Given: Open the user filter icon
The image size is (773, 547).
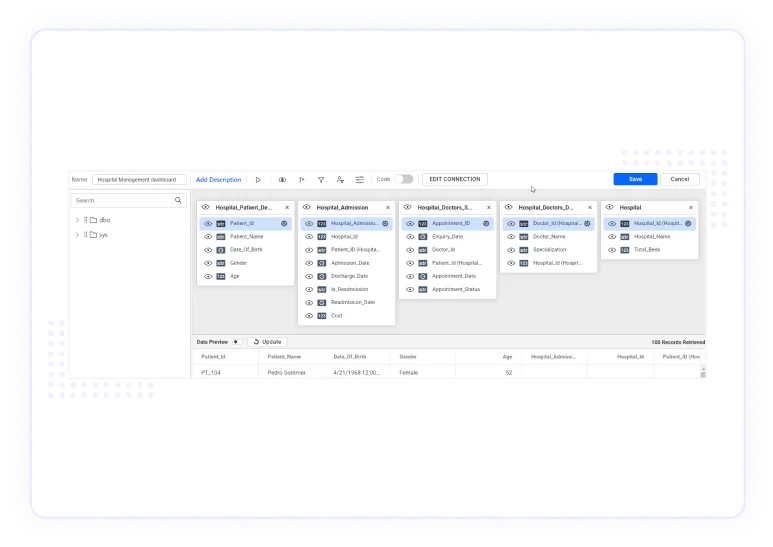Looking at the screenshot, I should [340, 180].
